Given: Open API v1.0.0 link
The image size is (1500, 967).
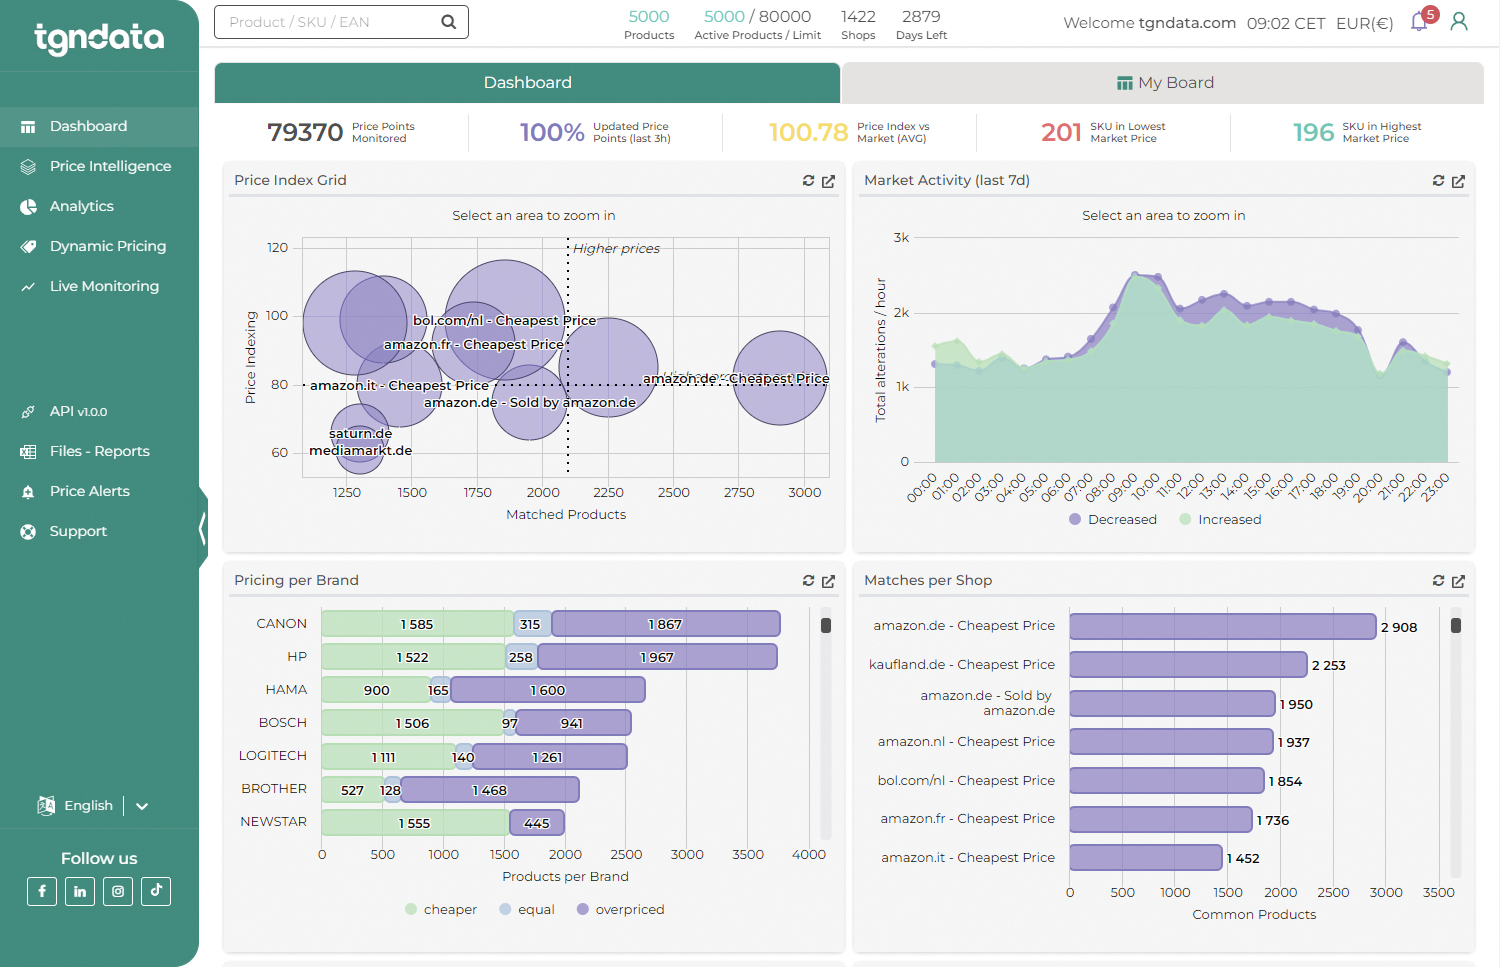Looking at the screenshot, I should click(78, 412).
